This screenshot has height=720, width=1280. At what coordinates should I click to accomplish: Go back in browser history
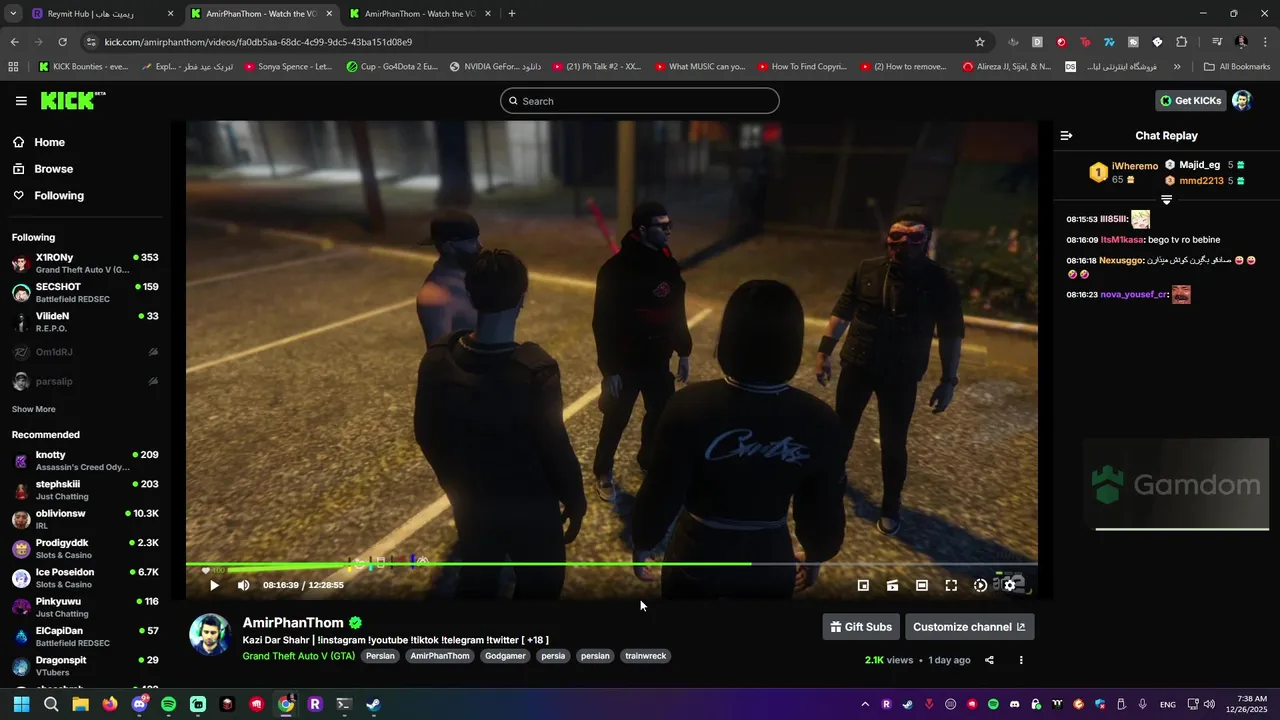[14, 42]
